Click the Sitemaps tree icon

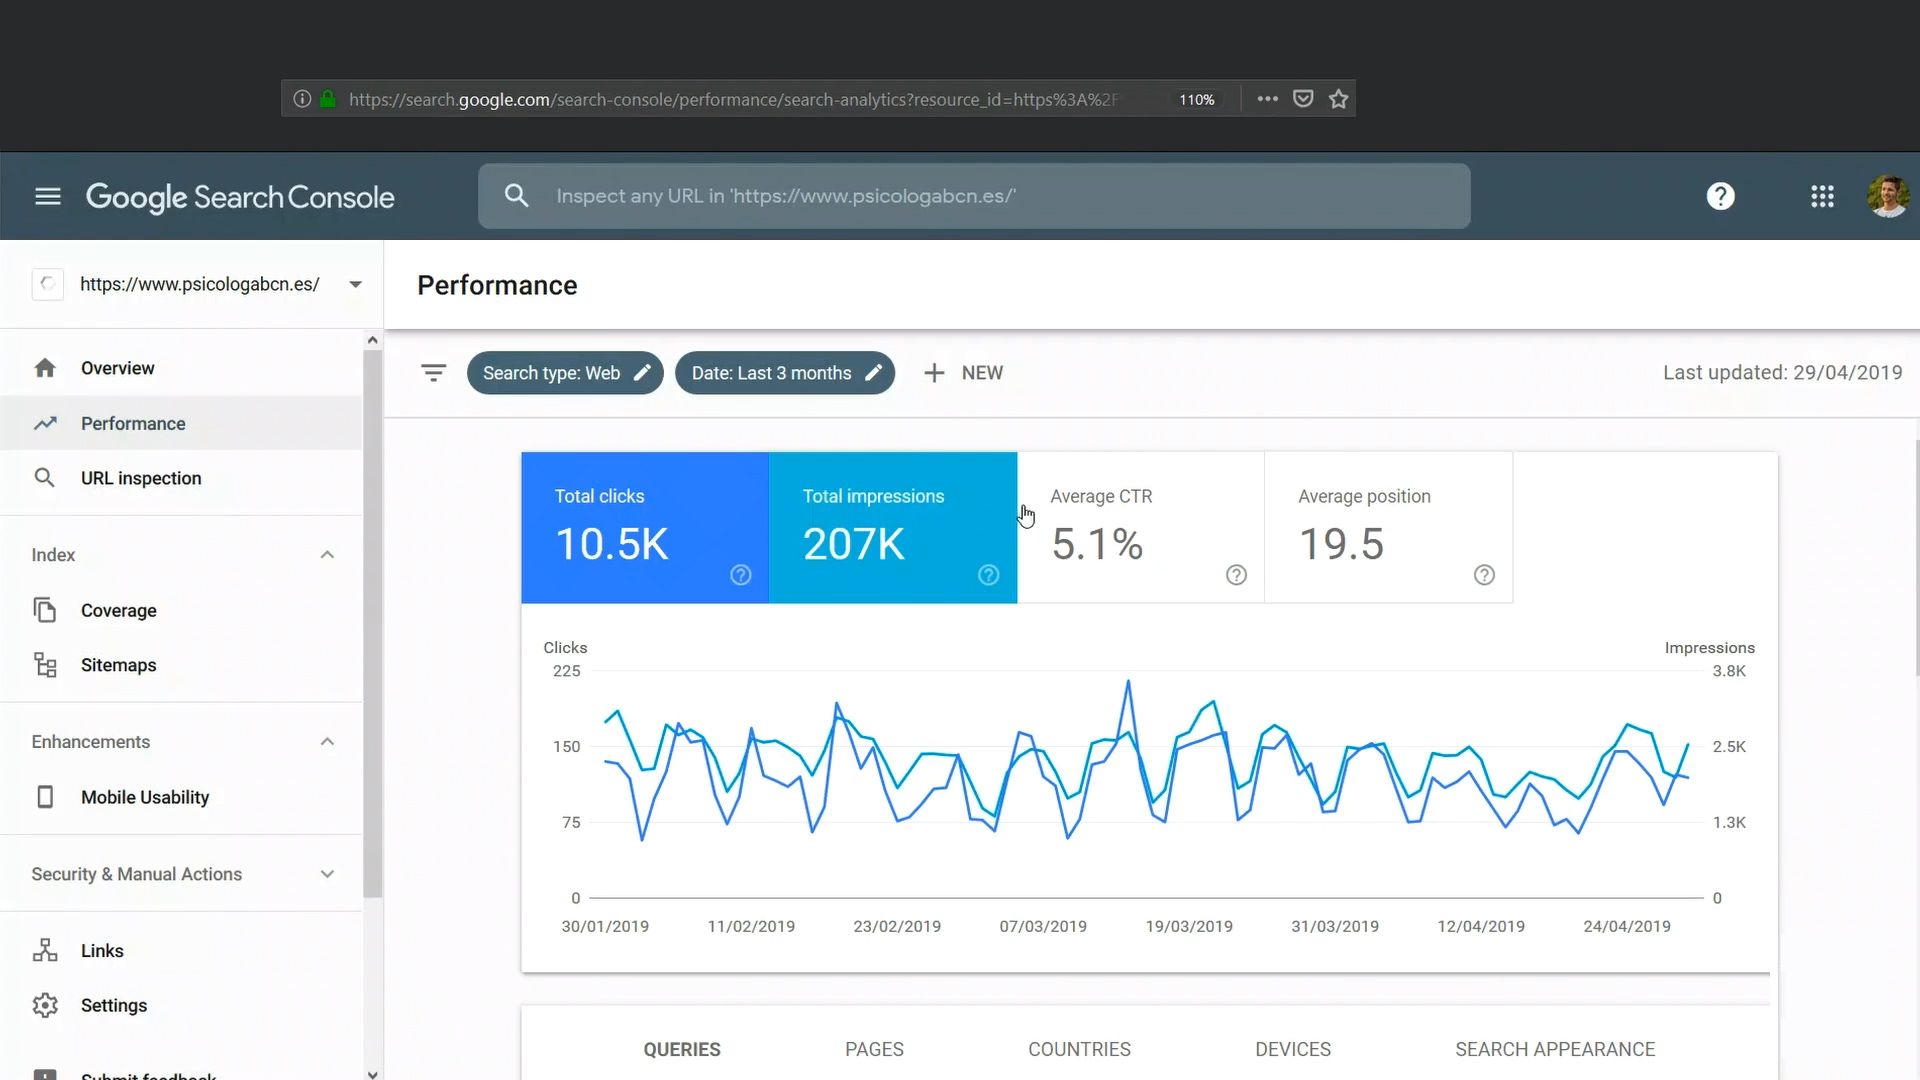45,665
